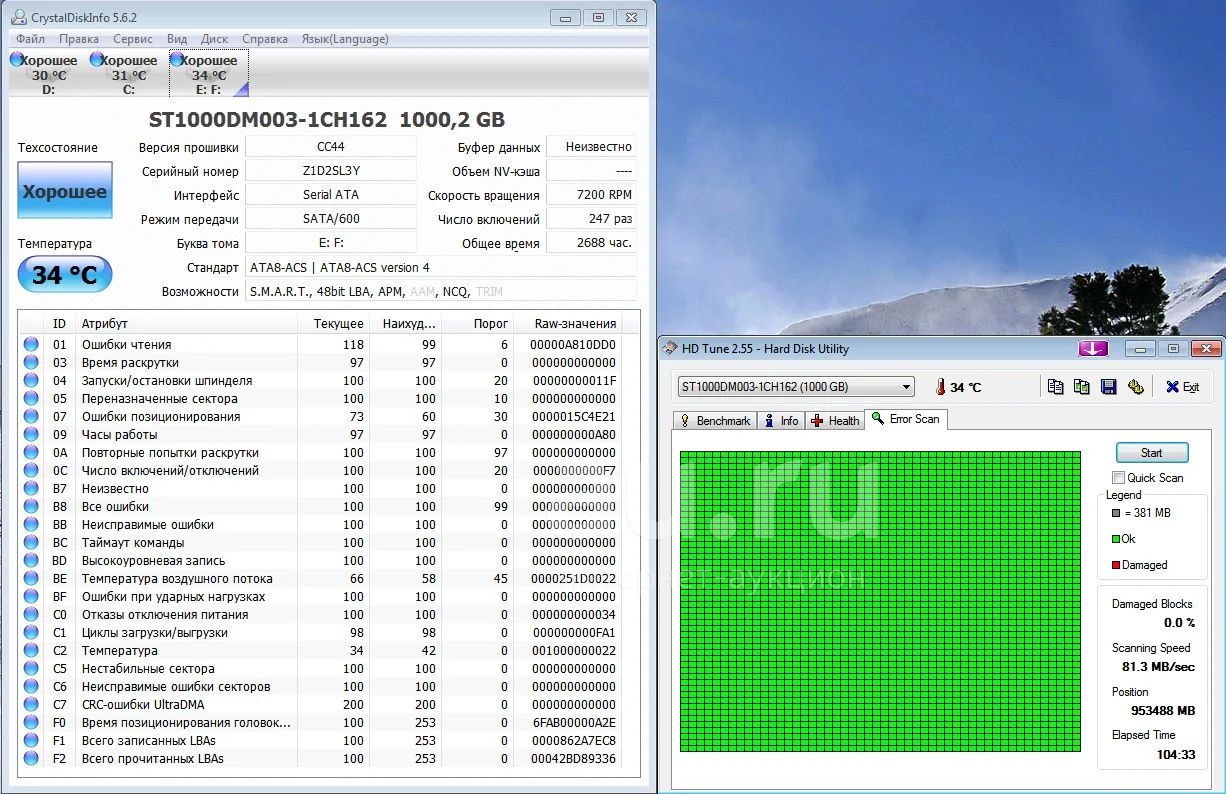Click the SATA/600 transfer mode field

331,219
